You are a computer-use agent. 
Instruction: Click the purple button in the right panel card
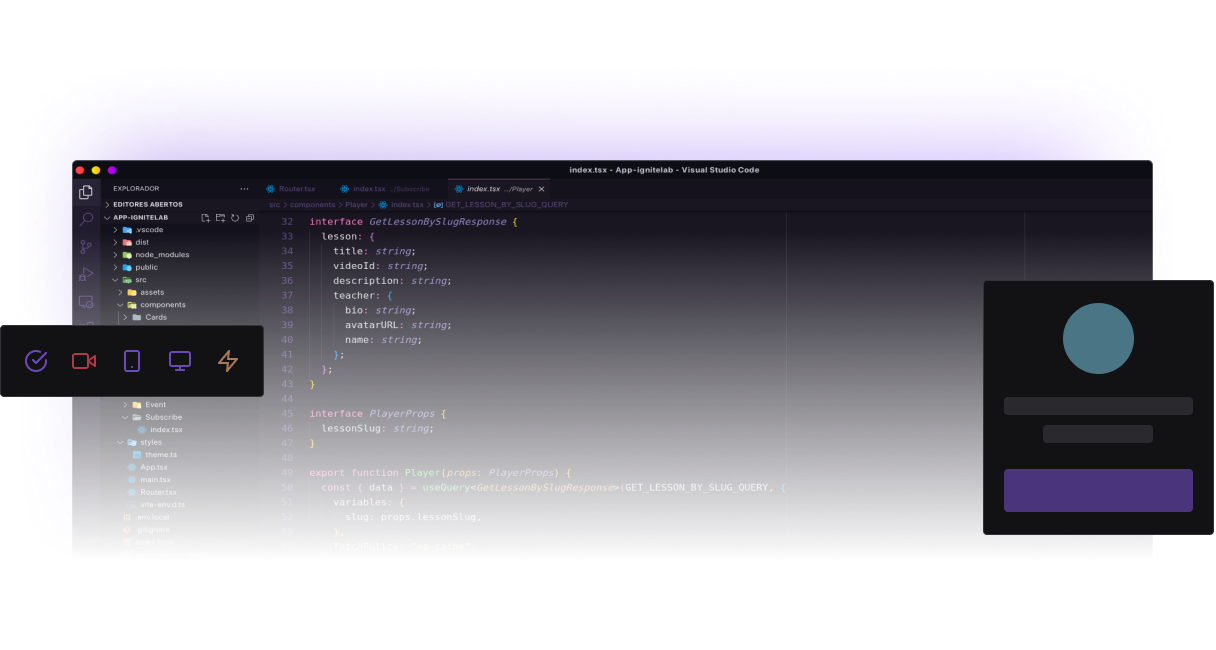[1098, 490]
